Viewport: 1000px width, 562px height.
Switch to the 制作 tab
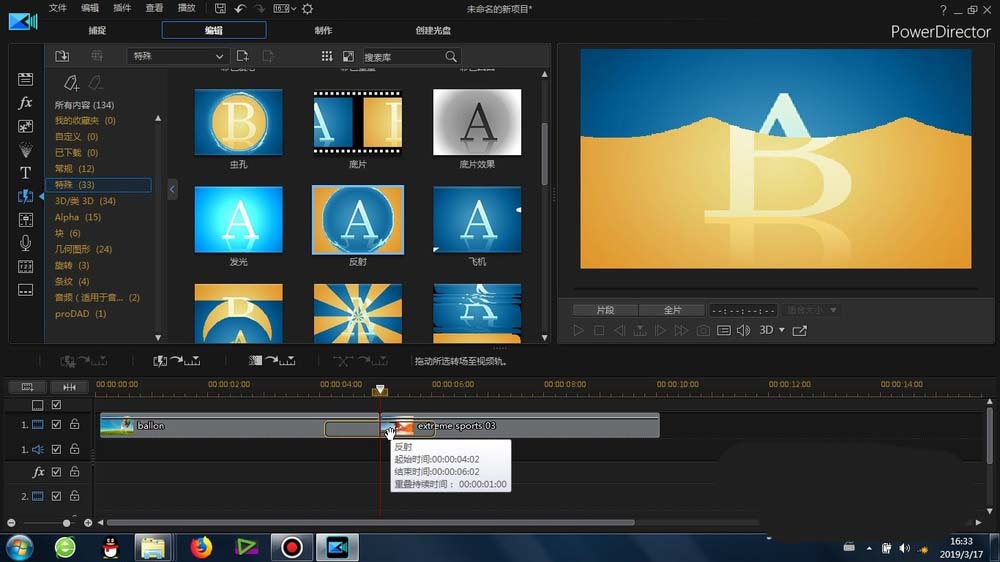point(323,30)
